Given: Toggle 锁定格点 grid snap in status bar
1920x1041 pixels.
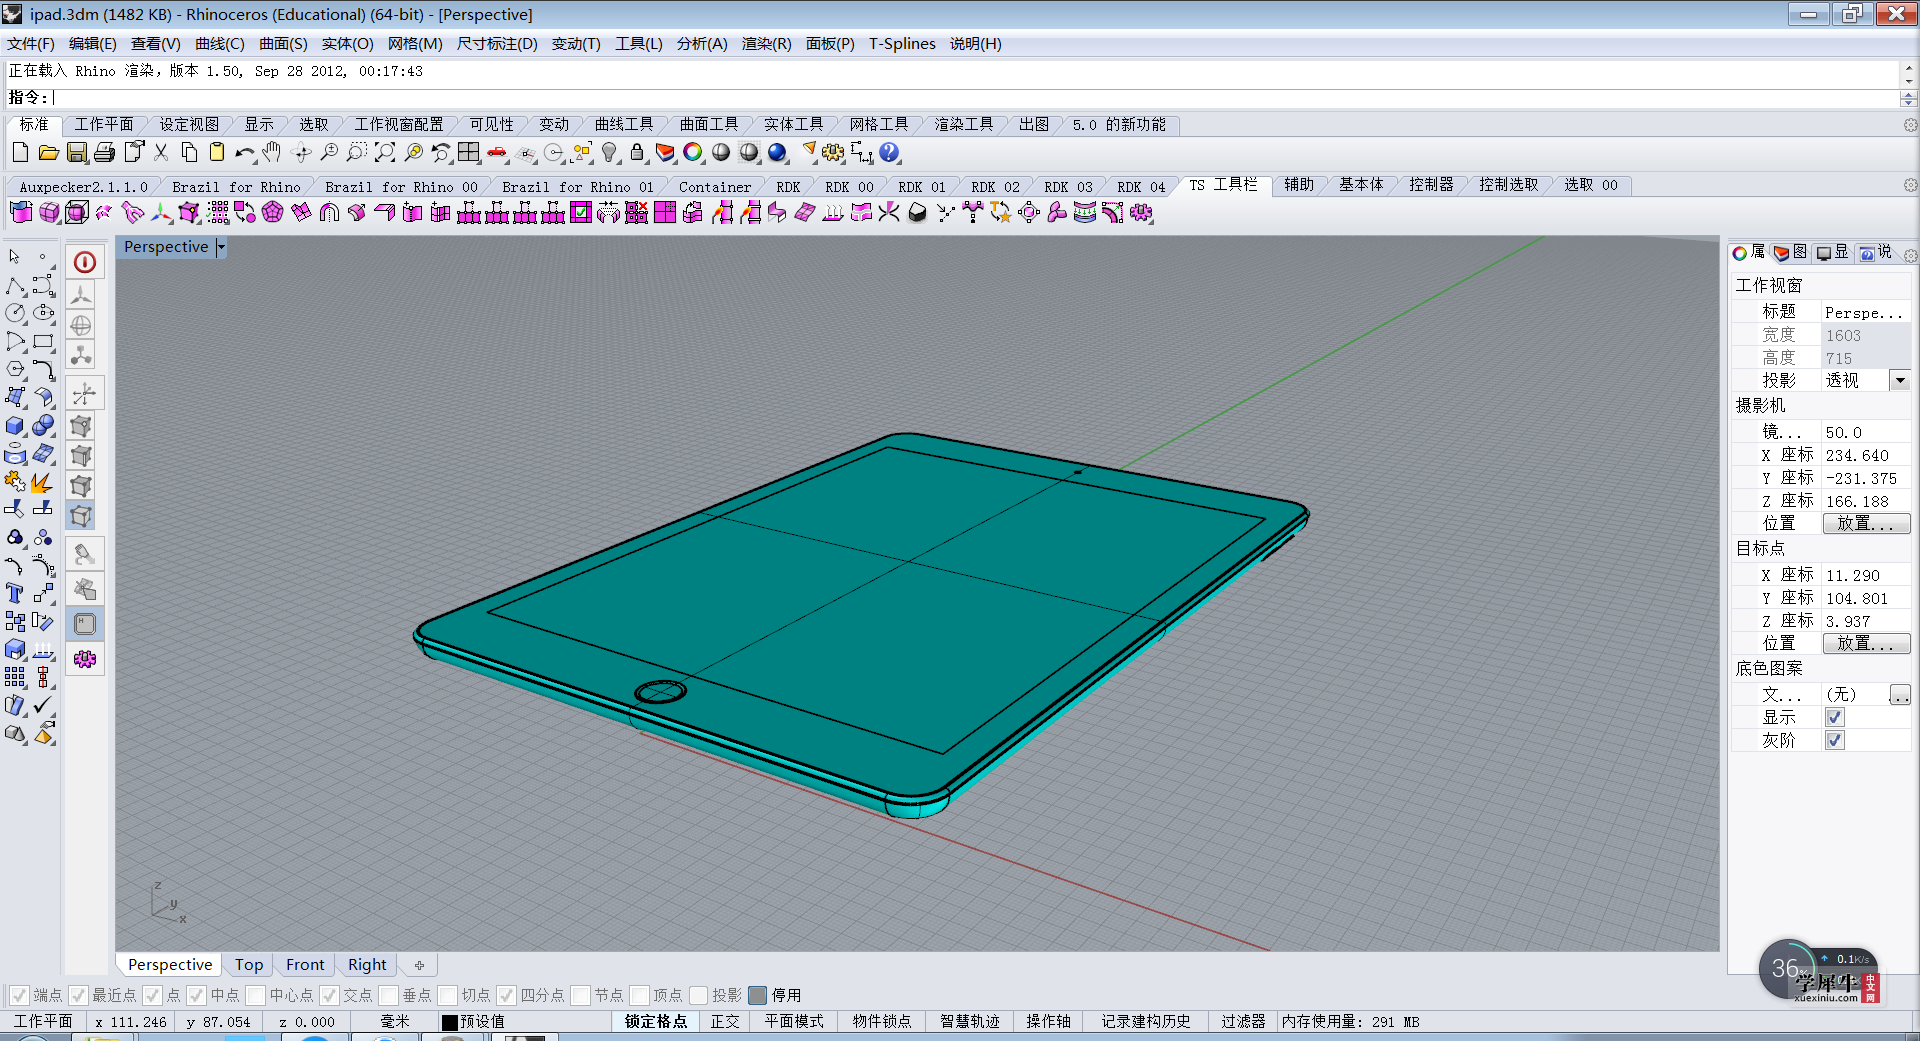Looking at the screenshot, I should [656, 1021].
